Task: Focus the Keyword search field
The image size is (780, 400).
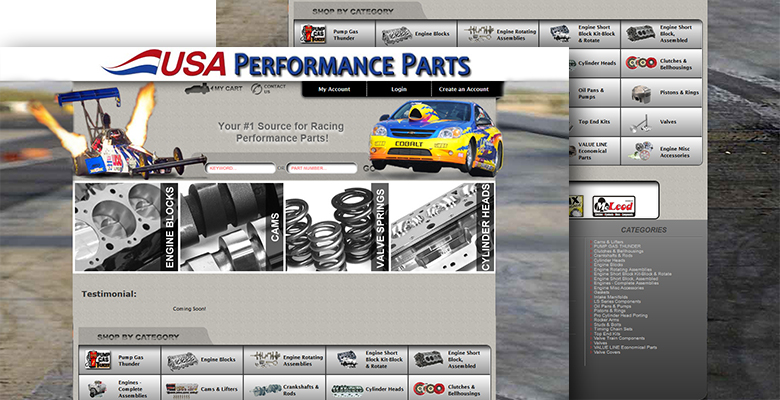Action: 240,169
